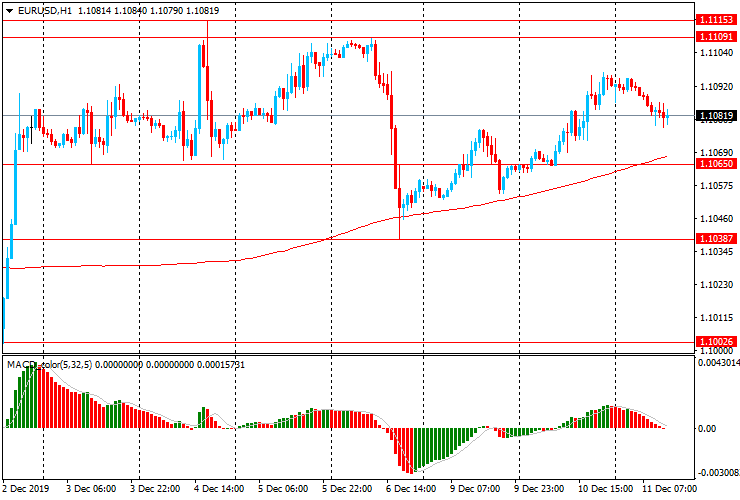Click the 1.10387 support price label
The image size is (740, 500).
point(716,239)
